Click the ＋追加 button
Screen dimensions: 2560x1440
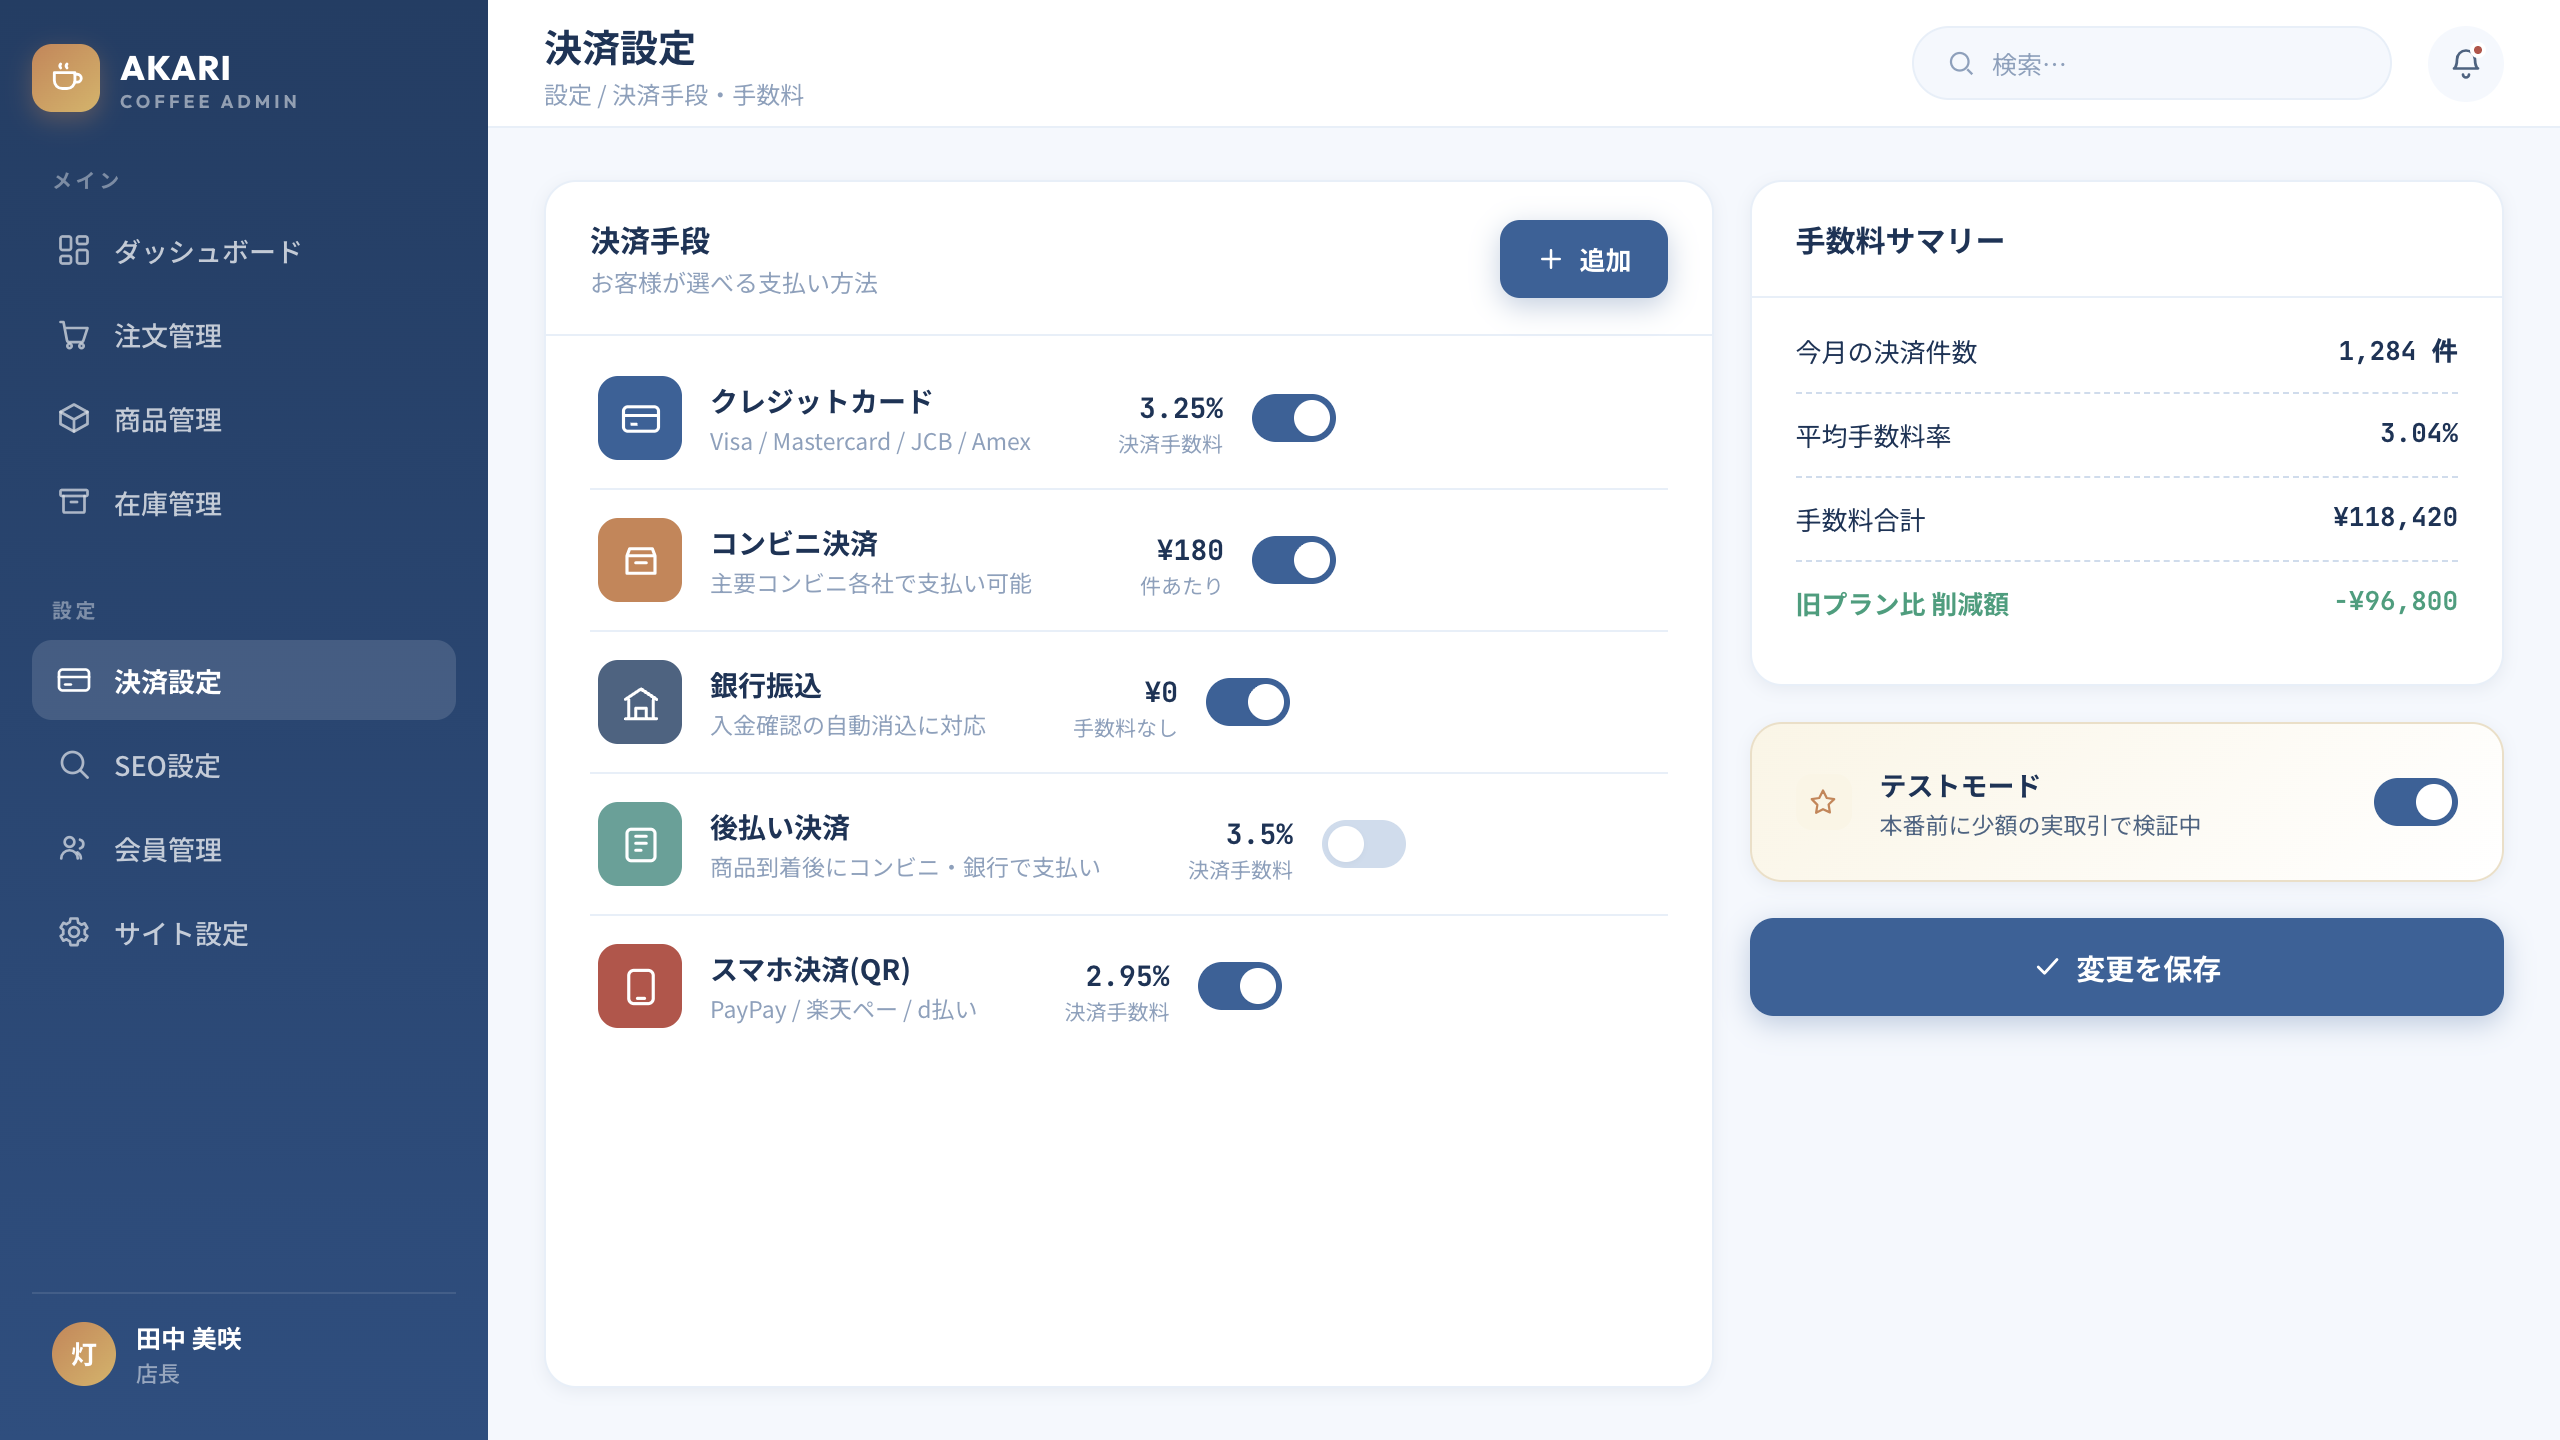click(1584, 259)
